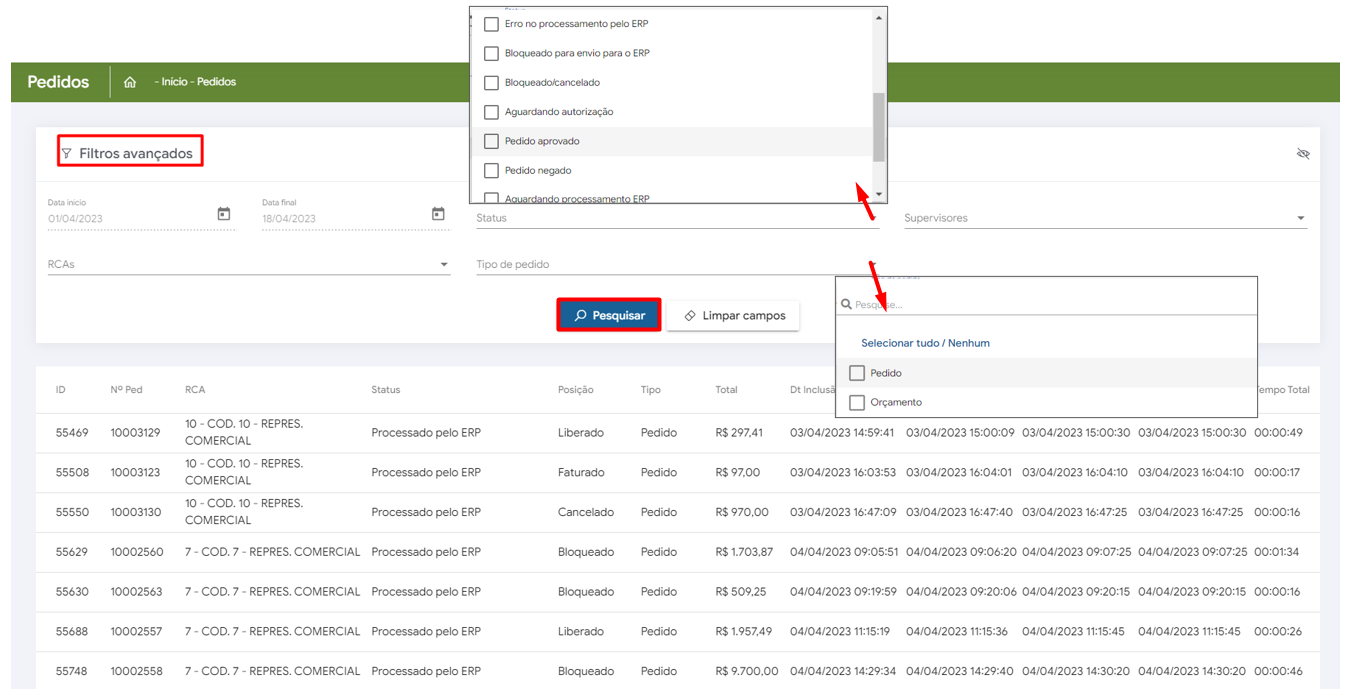
Task: Expand the RCAs dropdown
Action: coord(444,265)
